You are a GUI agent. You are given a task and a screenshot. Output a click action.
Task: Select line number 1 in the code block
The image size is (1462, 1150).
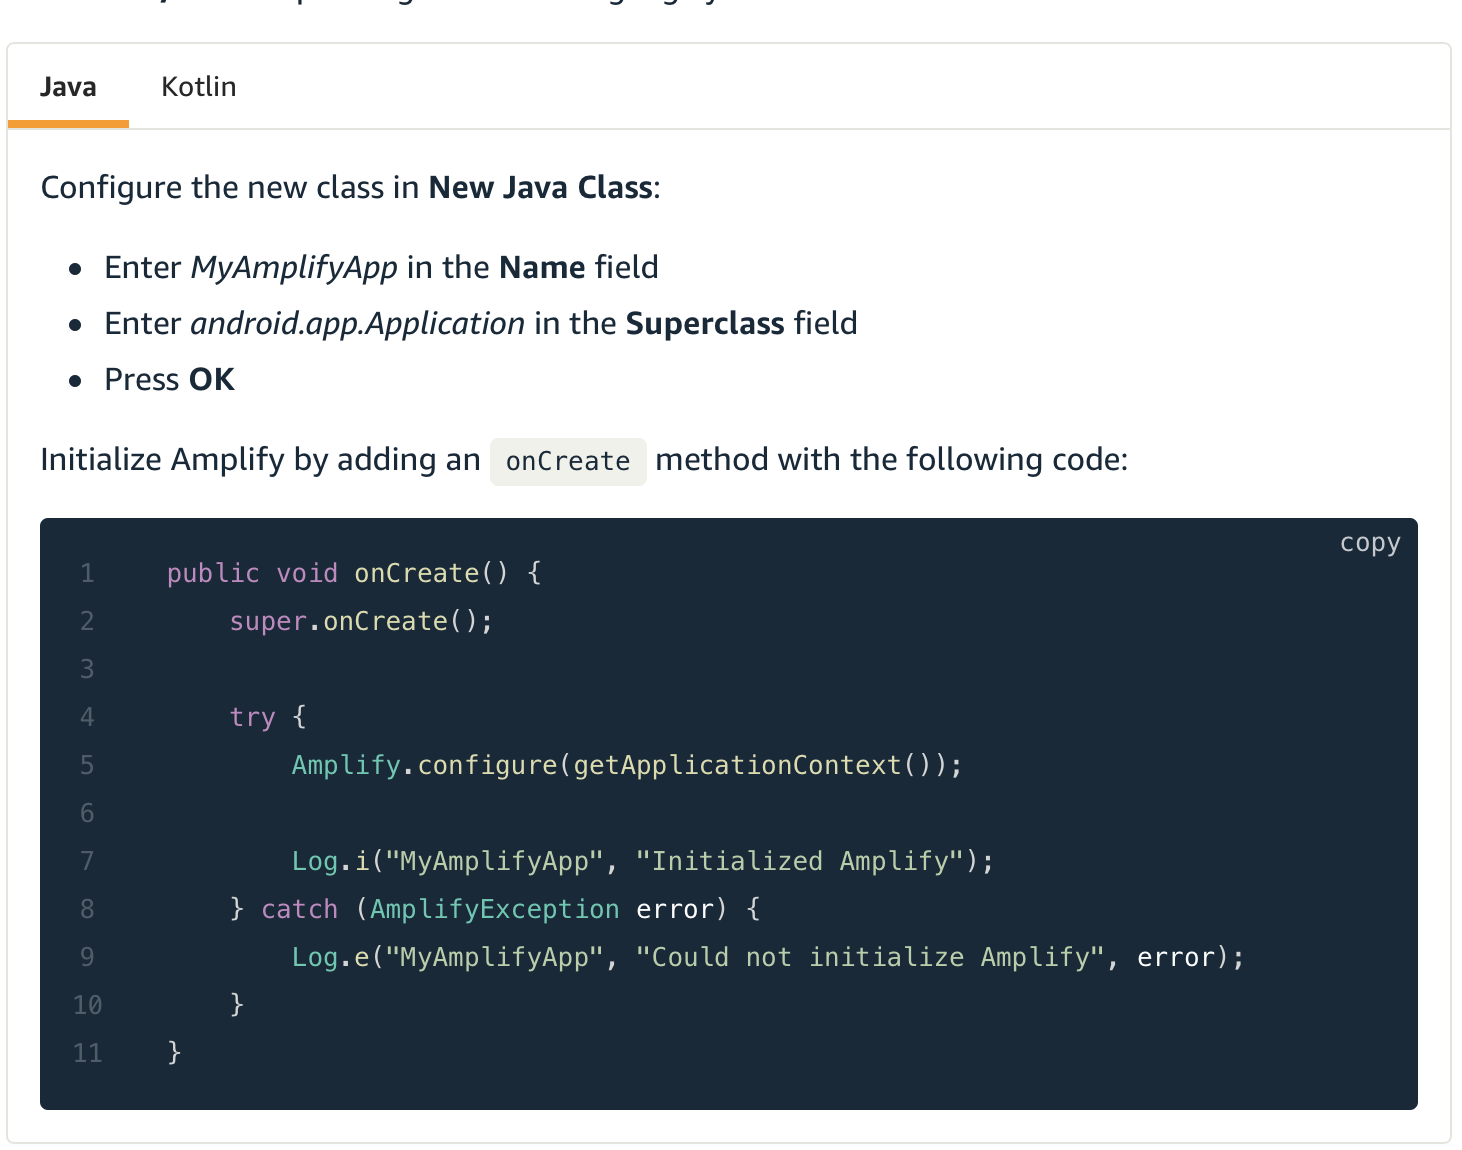(x=86, y=573)
